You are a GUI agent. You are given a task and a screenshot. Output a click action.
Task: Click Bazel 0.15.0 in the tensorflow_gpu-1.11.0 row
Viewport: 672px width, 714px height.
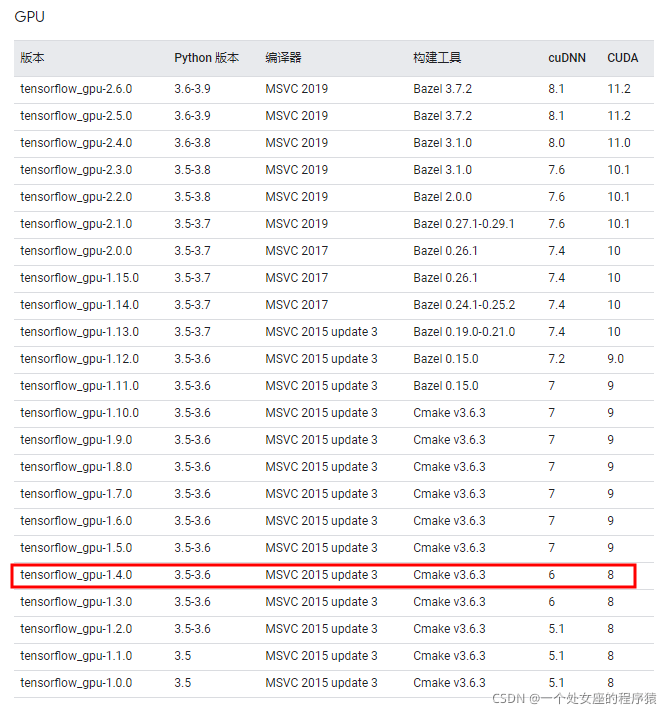pos(446,386)
